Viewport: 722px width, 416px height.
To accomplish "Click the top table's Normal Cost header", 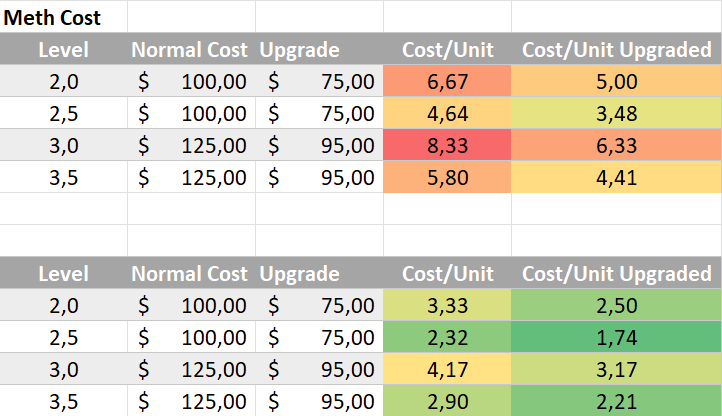I will 191,50.
